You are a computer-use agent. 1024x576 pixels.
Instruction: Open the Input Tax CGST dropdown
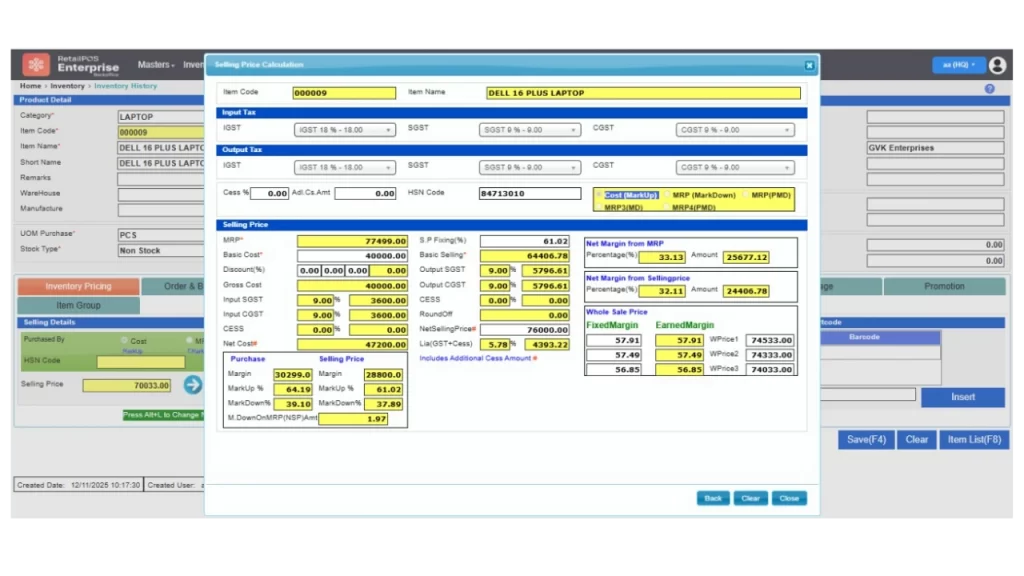[735, 130]
